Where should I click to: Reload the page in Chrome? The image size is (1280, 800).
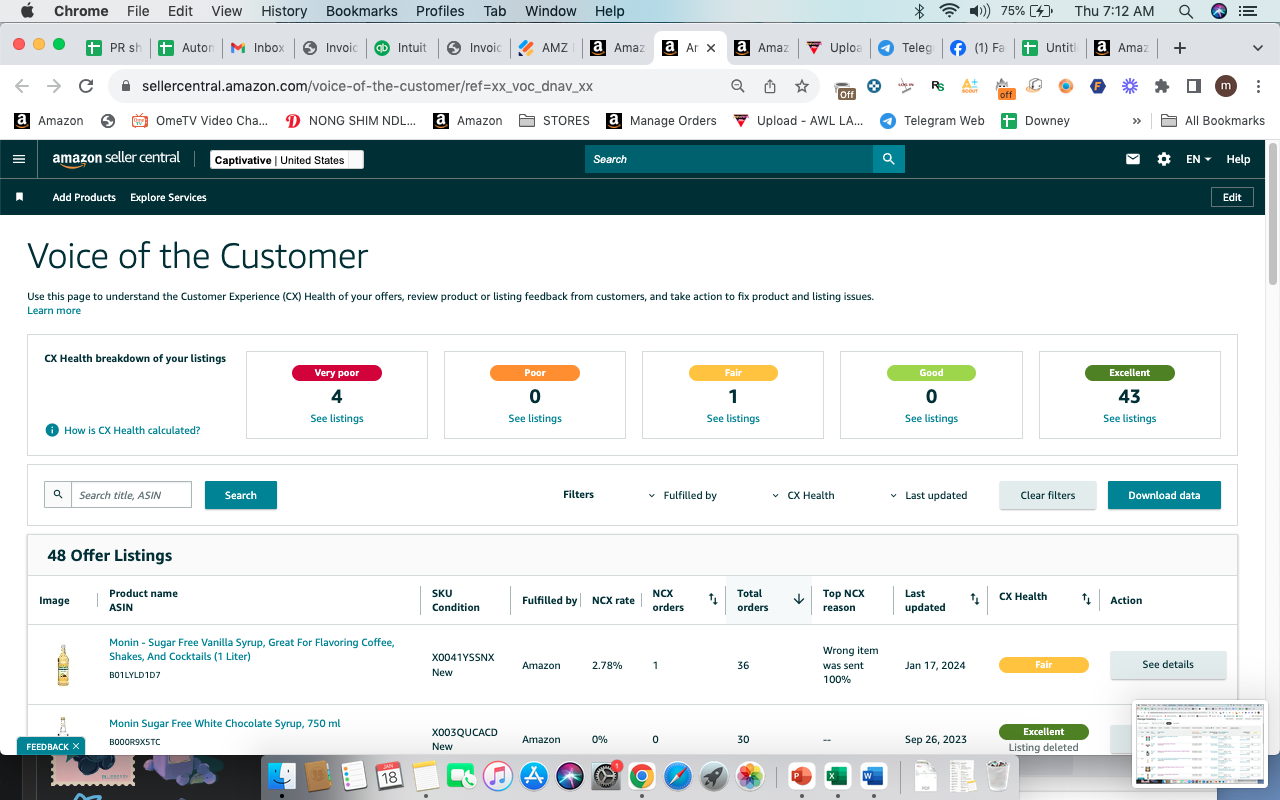click(86, 86)
